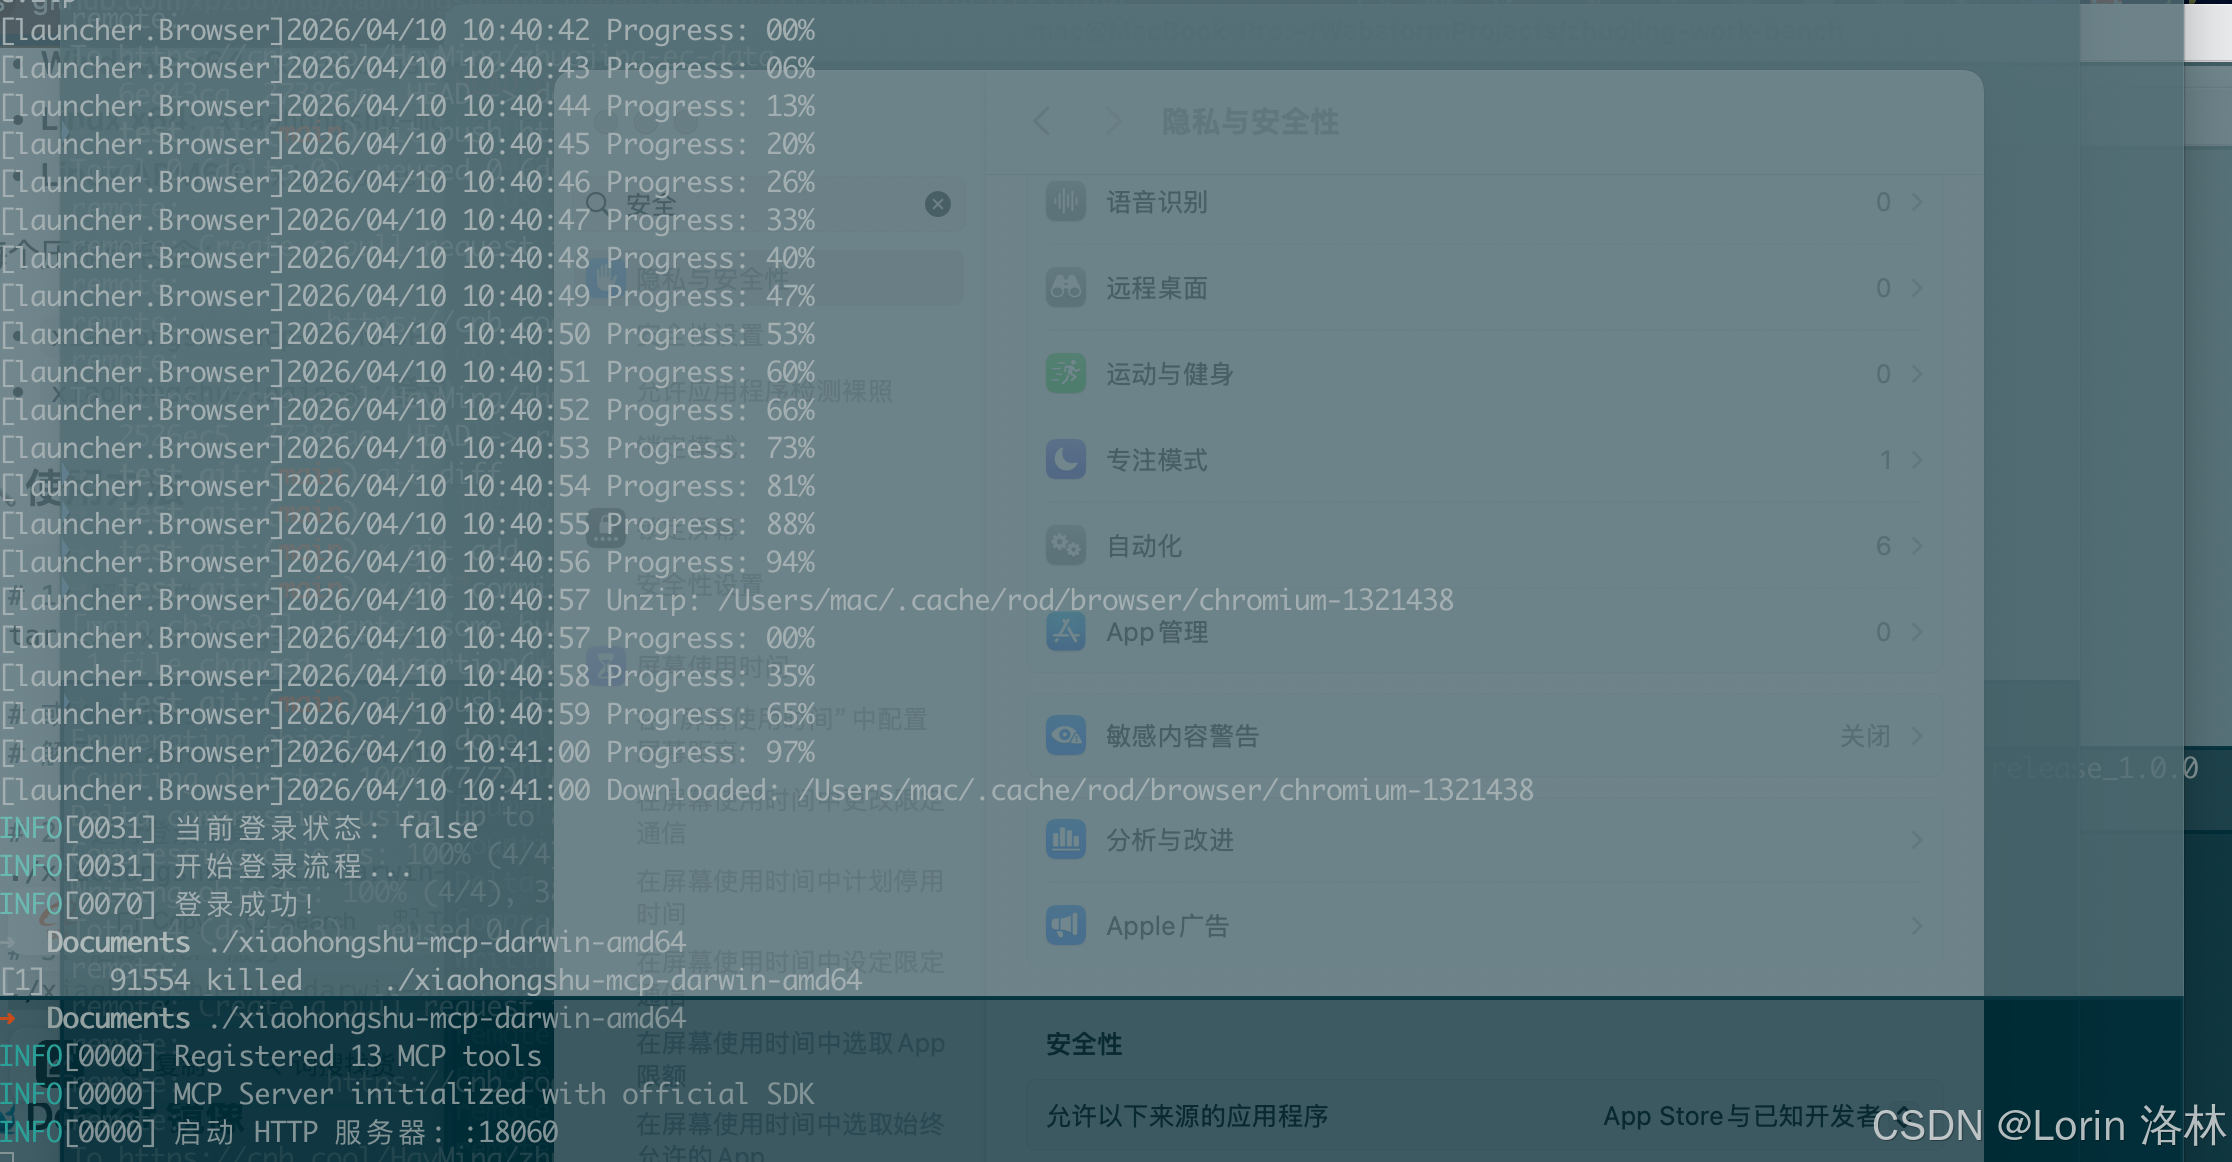Viewport: 2232px width, 1162px height.
Task: Click the Sensitive Content Warning (敏感内容警告) eye icon
Action: (1066, 736)
